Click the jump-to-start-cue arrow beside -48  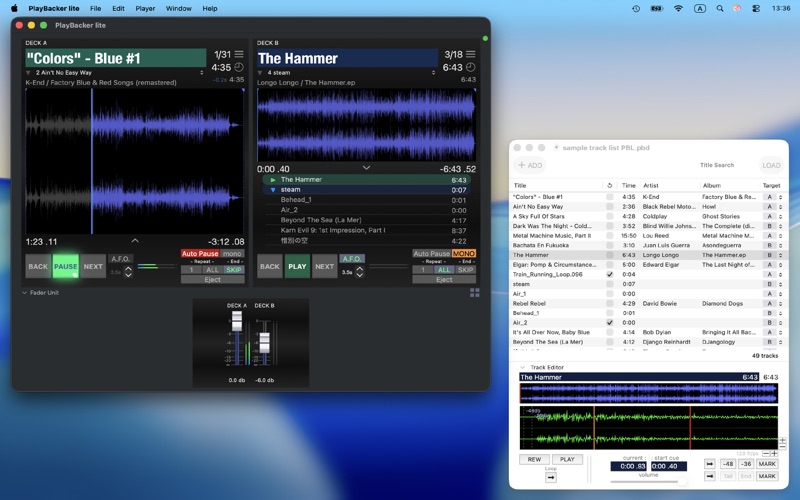(x=710, y=464)
